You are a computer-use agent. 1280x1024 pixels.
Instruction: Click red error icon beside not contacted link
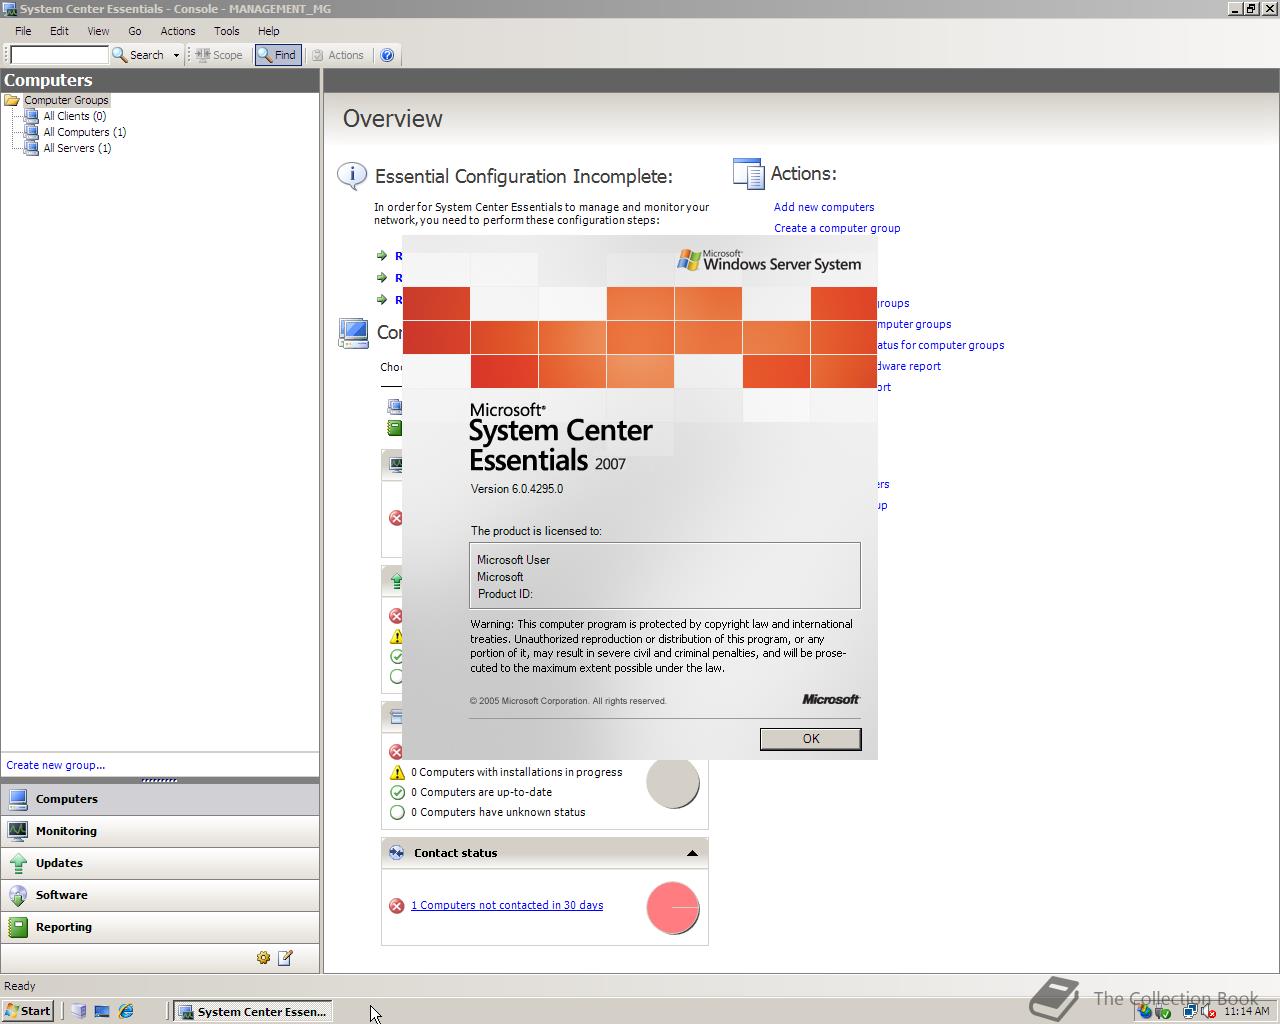point(397,906)
